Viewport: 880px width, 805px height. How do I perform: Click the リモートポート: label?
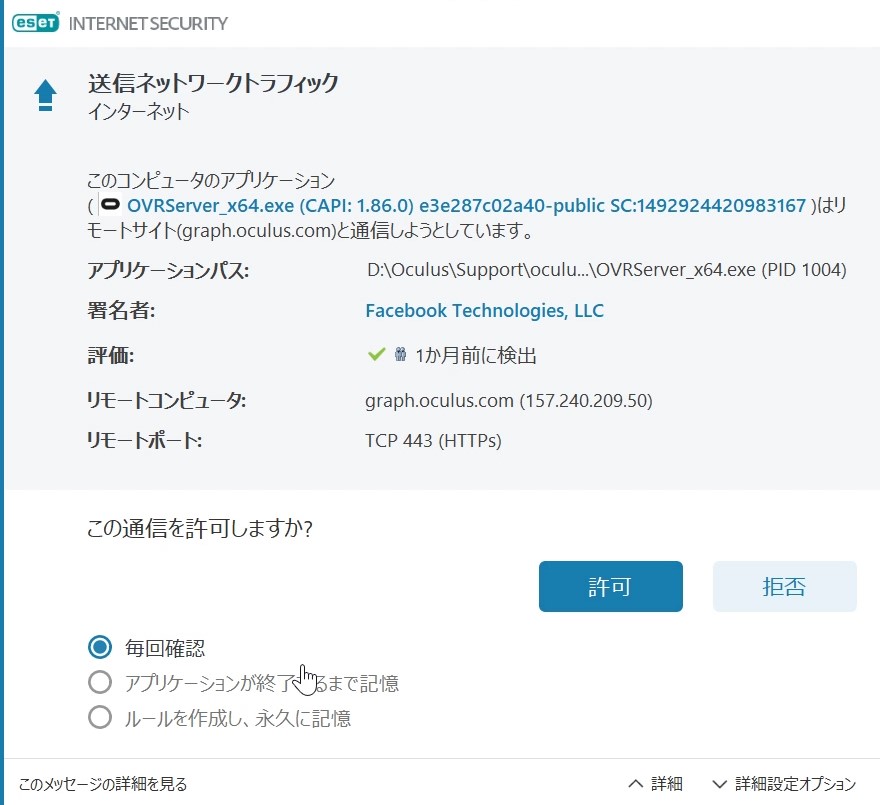pyautogui.click(x=144, y=441)
